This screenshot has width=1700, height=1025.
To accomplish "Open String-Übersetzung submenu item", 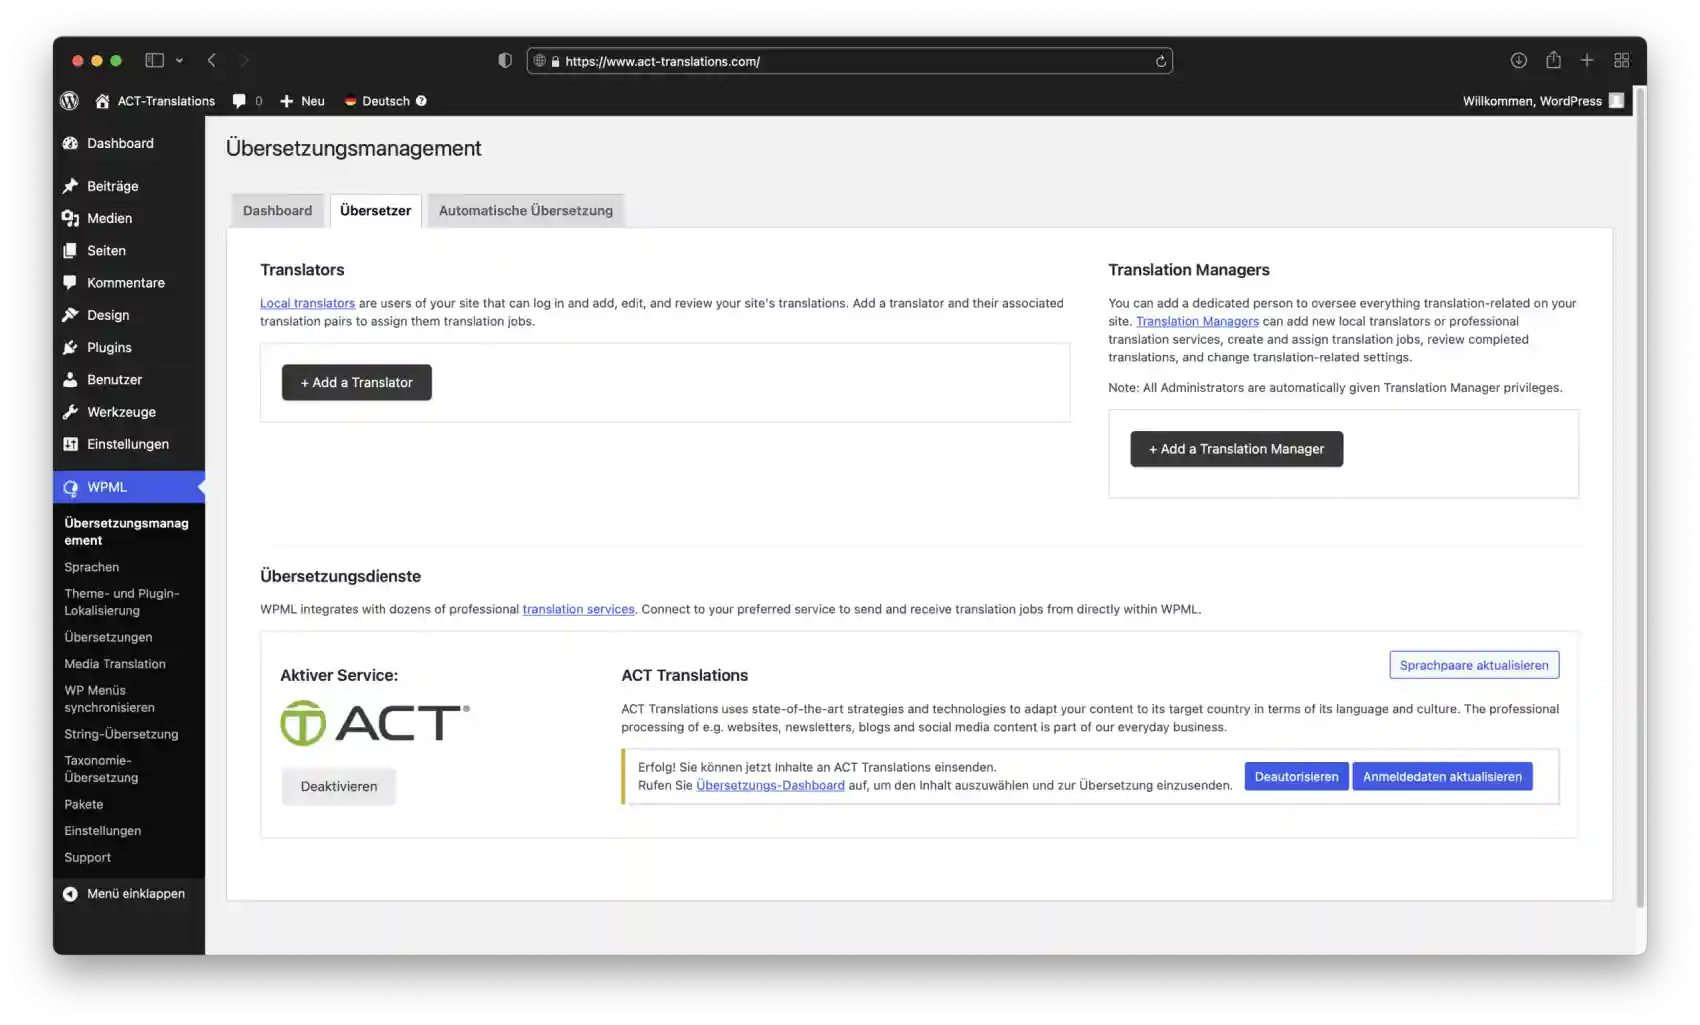I will (x=121, y=734).
